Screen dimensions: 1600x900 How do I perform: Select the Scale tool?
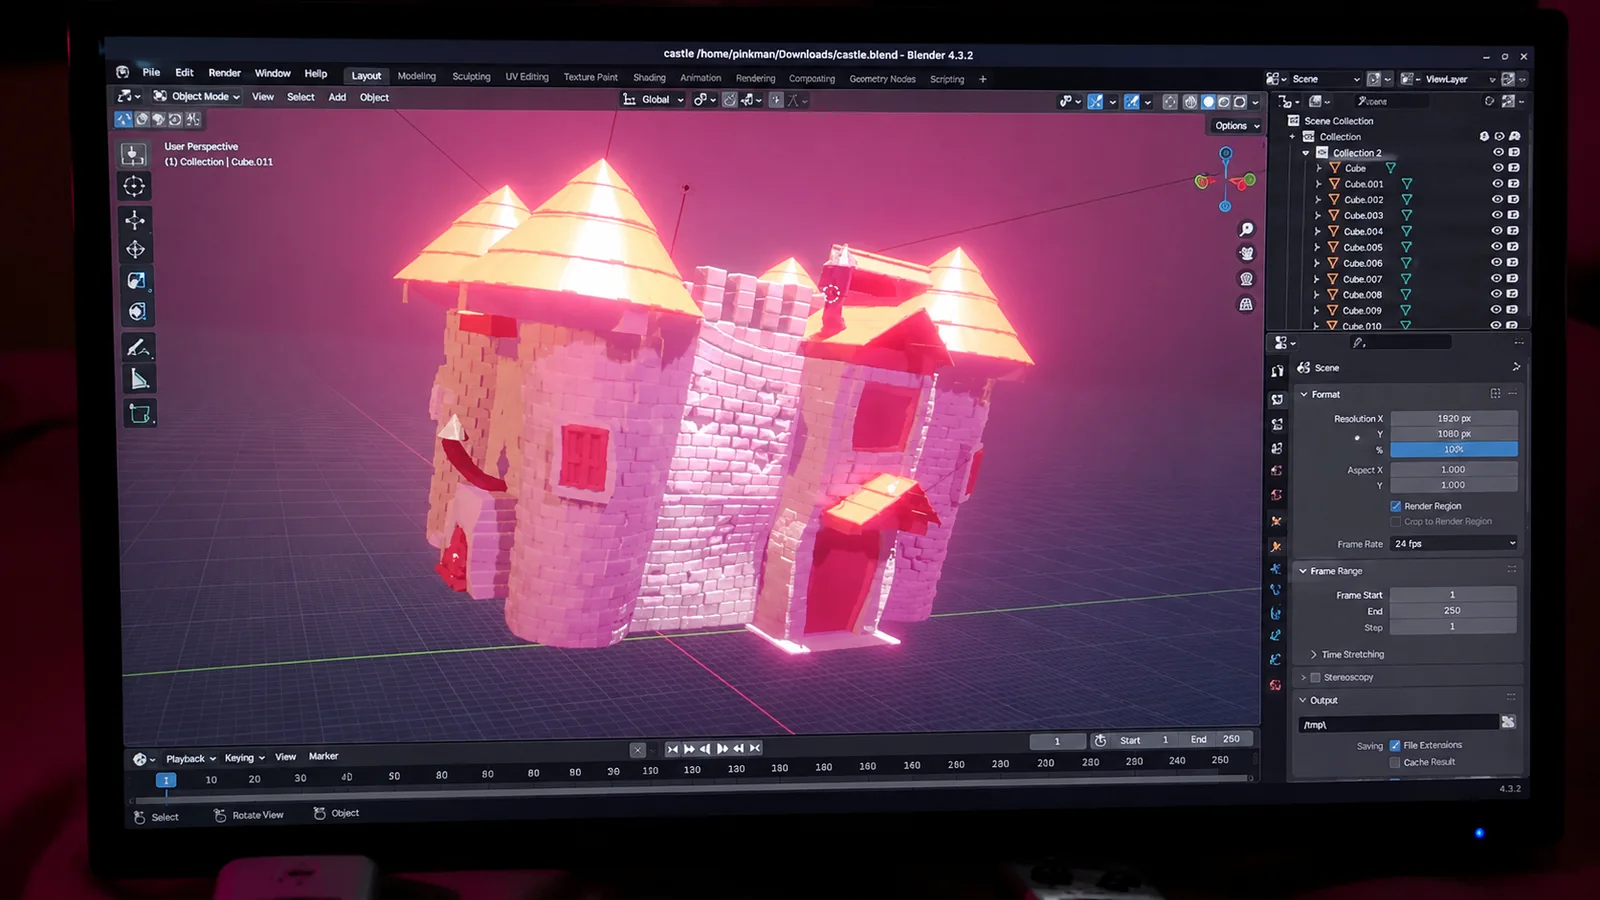[x=137, y=281]
